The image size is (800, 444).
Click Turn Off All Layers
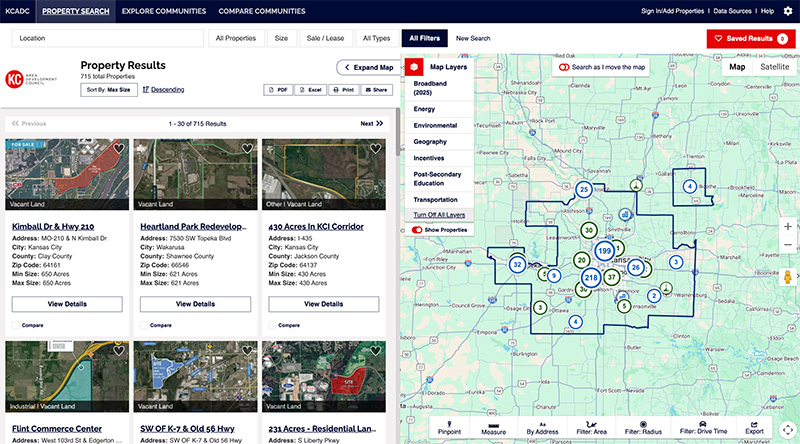pyautogui.click(x=439, y=215)
